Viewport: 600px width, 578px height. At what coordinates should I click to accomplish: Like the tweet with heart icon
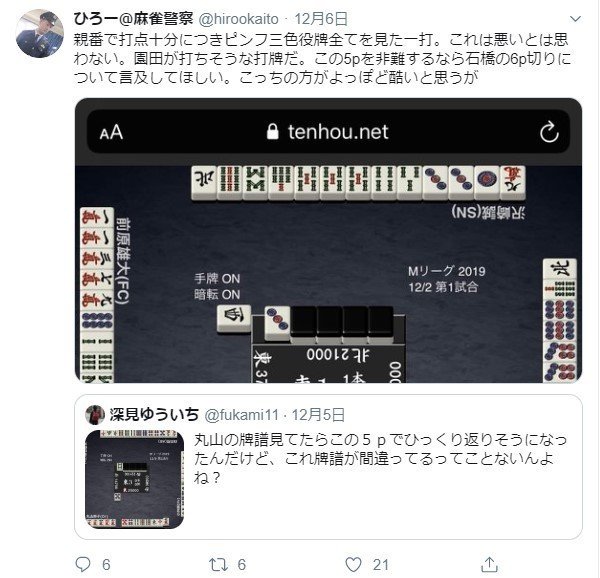pos(353,565)
